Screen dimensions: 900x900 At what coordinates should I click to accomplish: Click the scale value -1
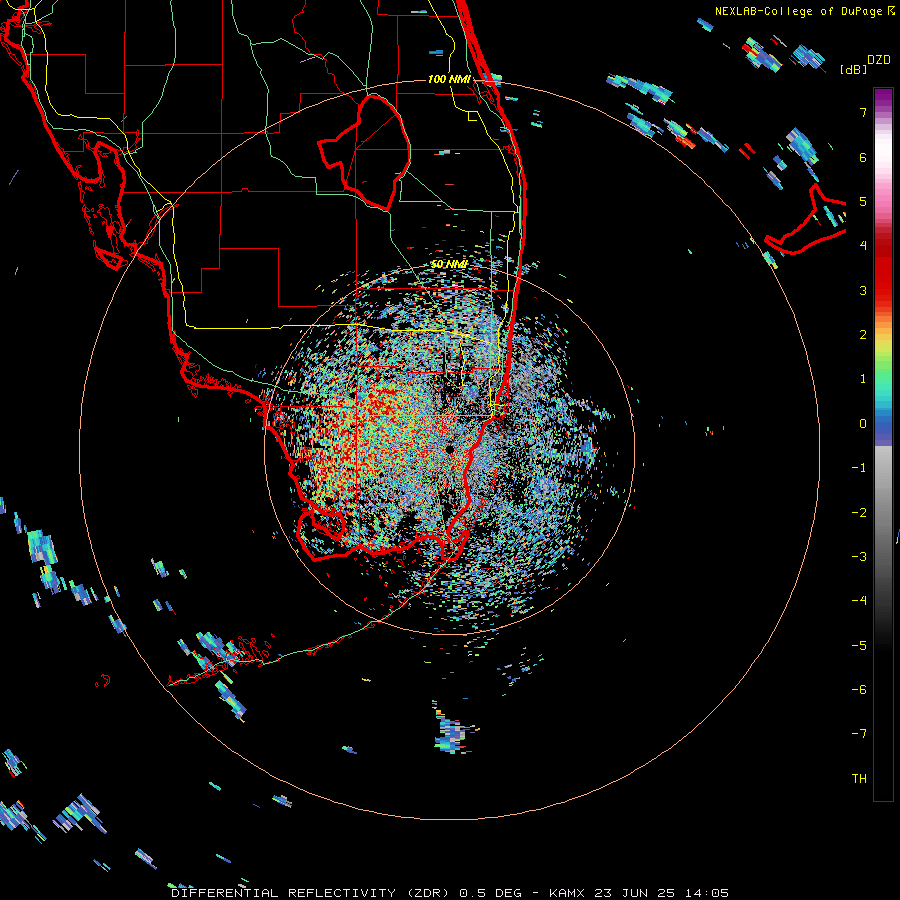coord(859,468)
